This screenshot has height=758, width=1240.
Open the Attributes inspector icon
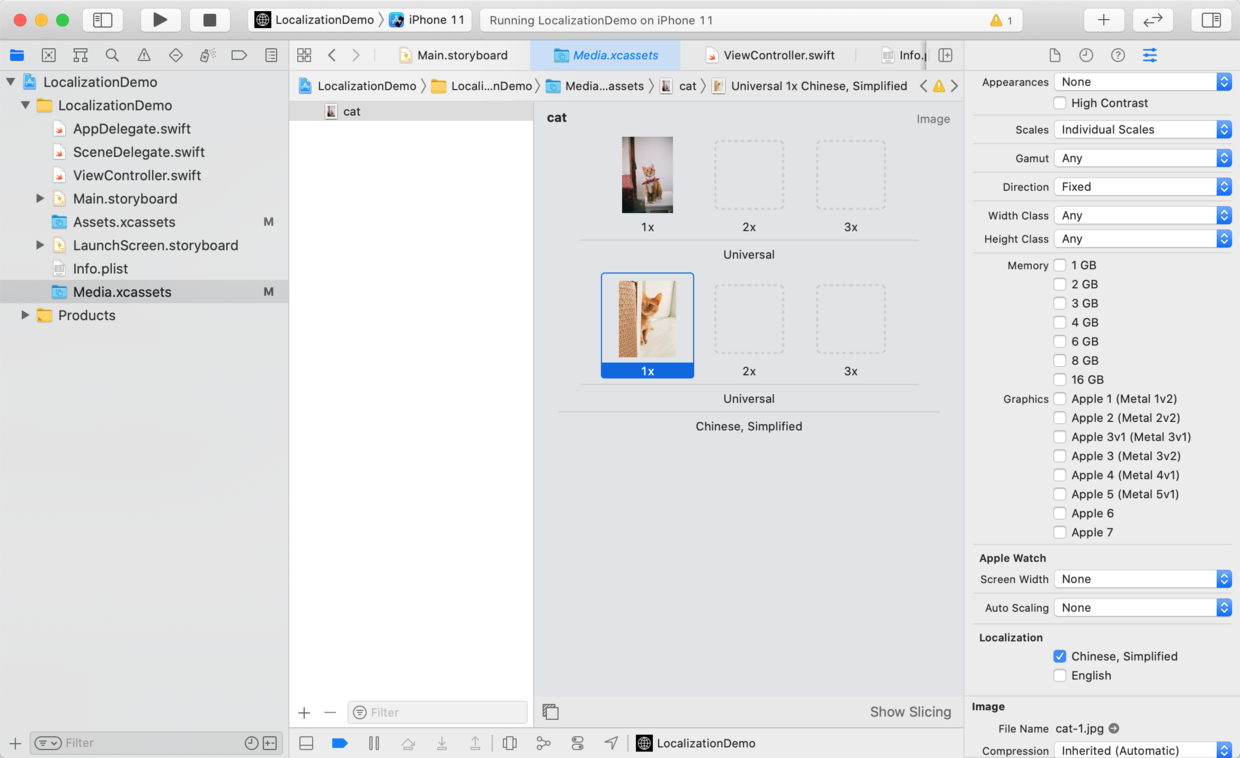[1150, 55]
